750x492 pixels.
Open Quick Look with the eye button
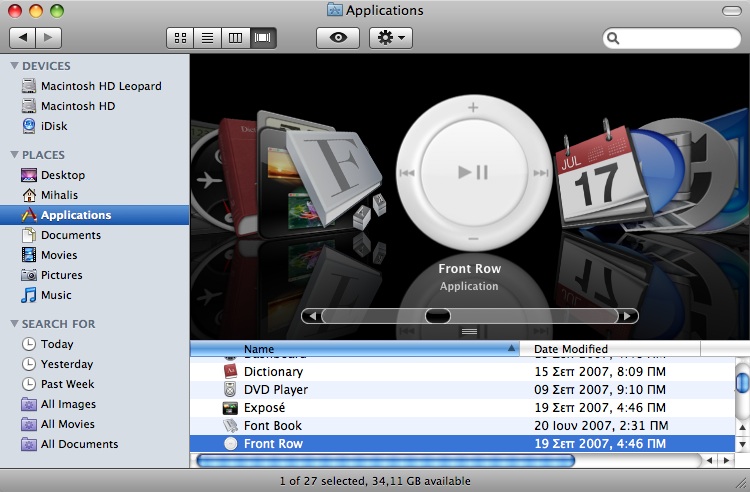coord(338,38)
